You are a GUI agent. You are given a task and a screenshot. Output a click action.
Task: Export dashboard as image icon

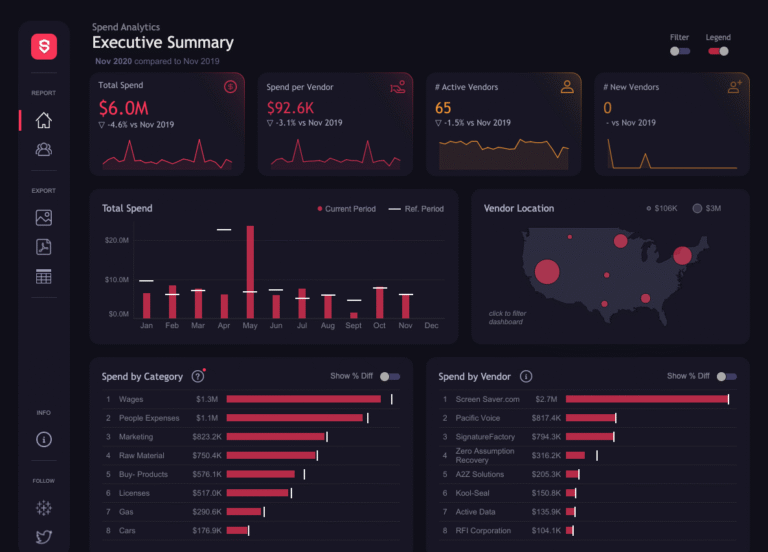pos(44,217)
